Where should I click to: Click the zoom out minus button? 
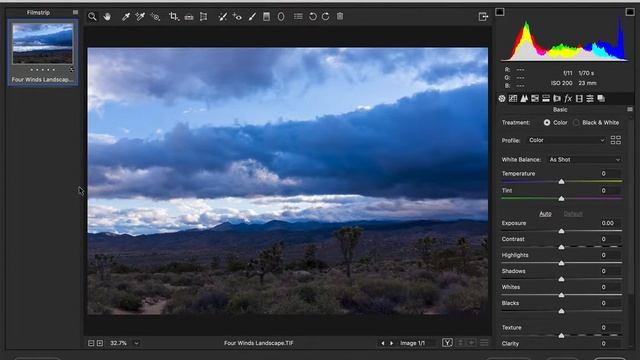91,343
